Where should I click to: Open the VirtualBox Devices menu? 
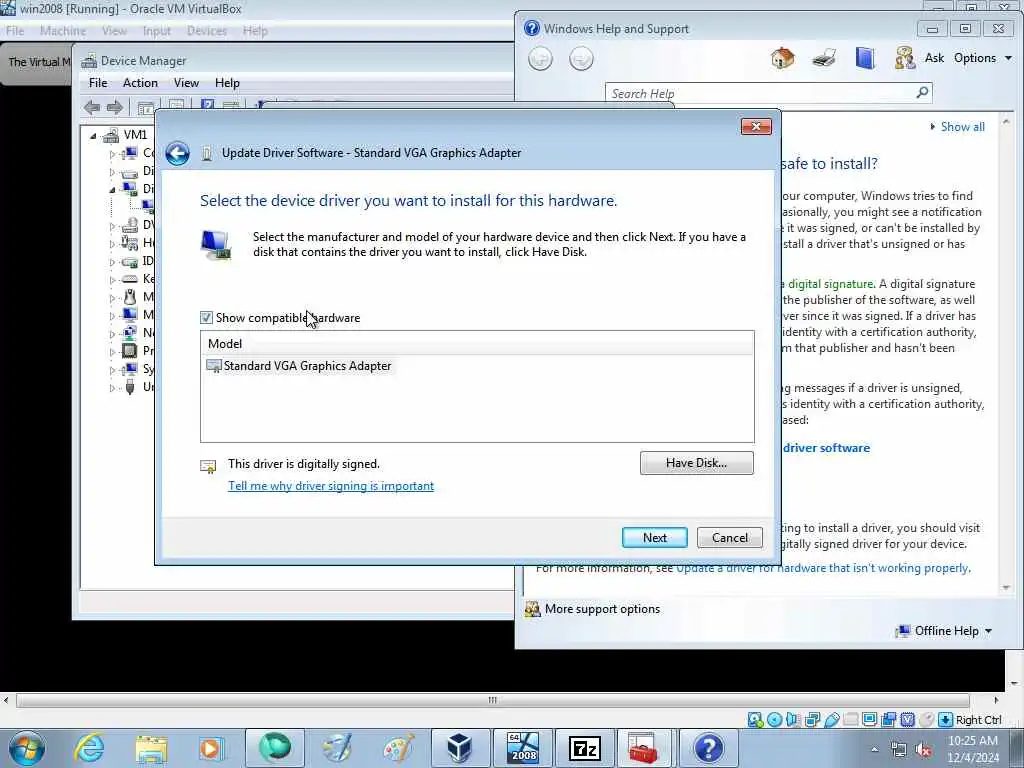207,31
